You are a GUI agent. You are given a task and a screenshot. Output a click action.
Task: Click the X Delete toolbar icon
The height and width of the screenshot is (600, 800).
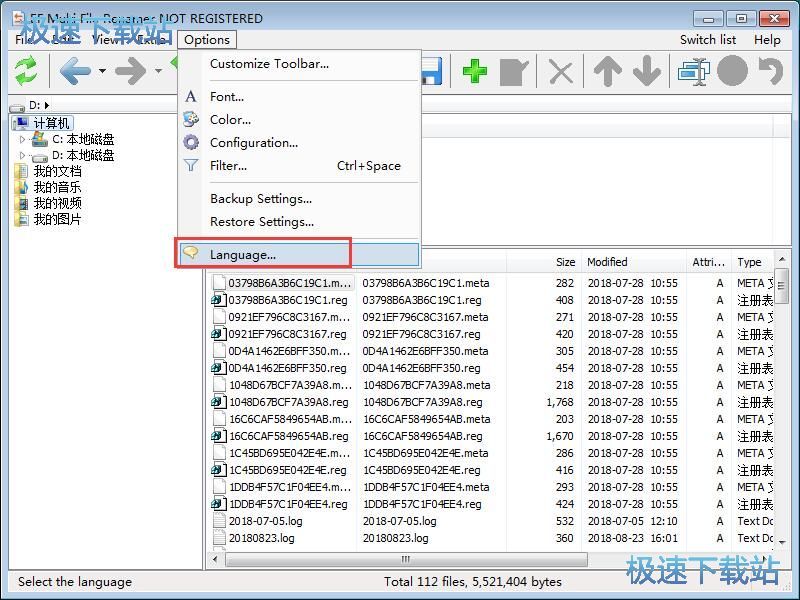click(x=561, y=71)
